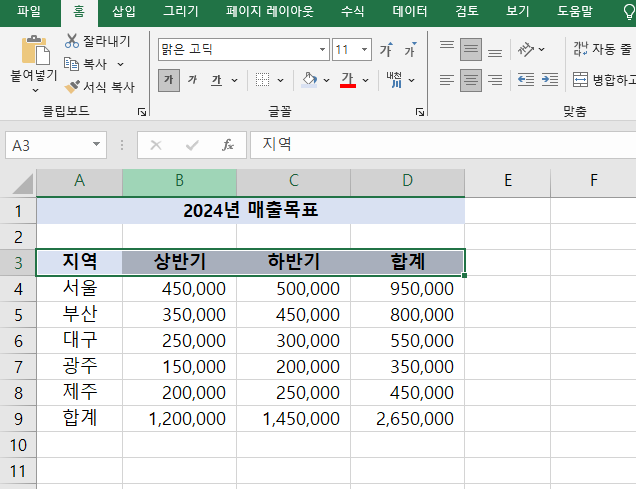Click Wrap Text (자동 줄) button
The height and width of the screenshot is (489, 636).
click(603, 49)
